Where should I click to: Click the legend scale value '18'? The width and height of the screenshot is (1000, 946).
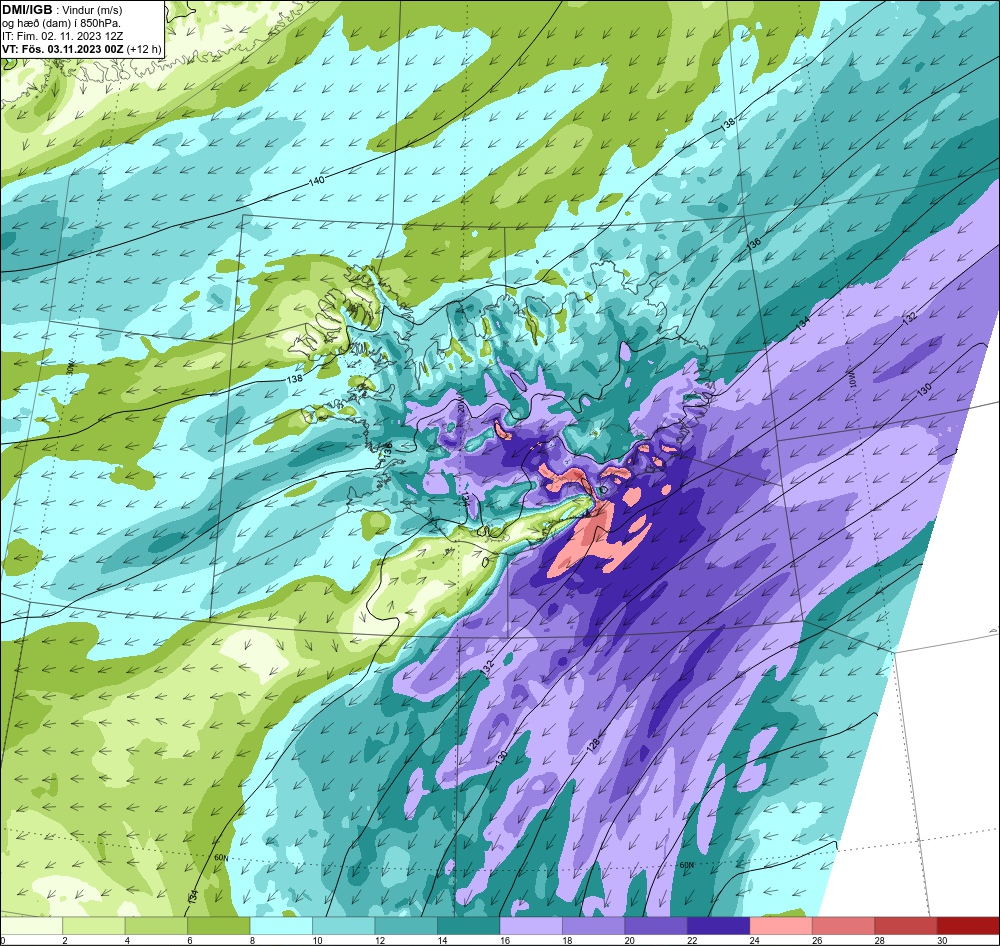pos(567,940)
